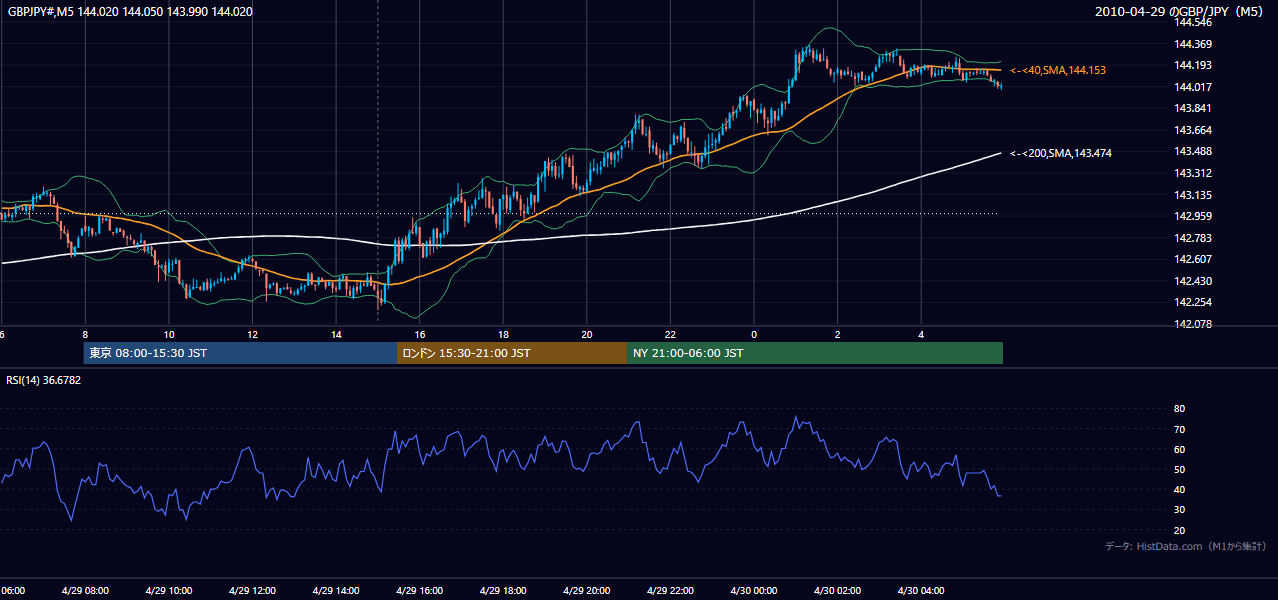Click the 4/29 10:00 time label

coord(169,591)
